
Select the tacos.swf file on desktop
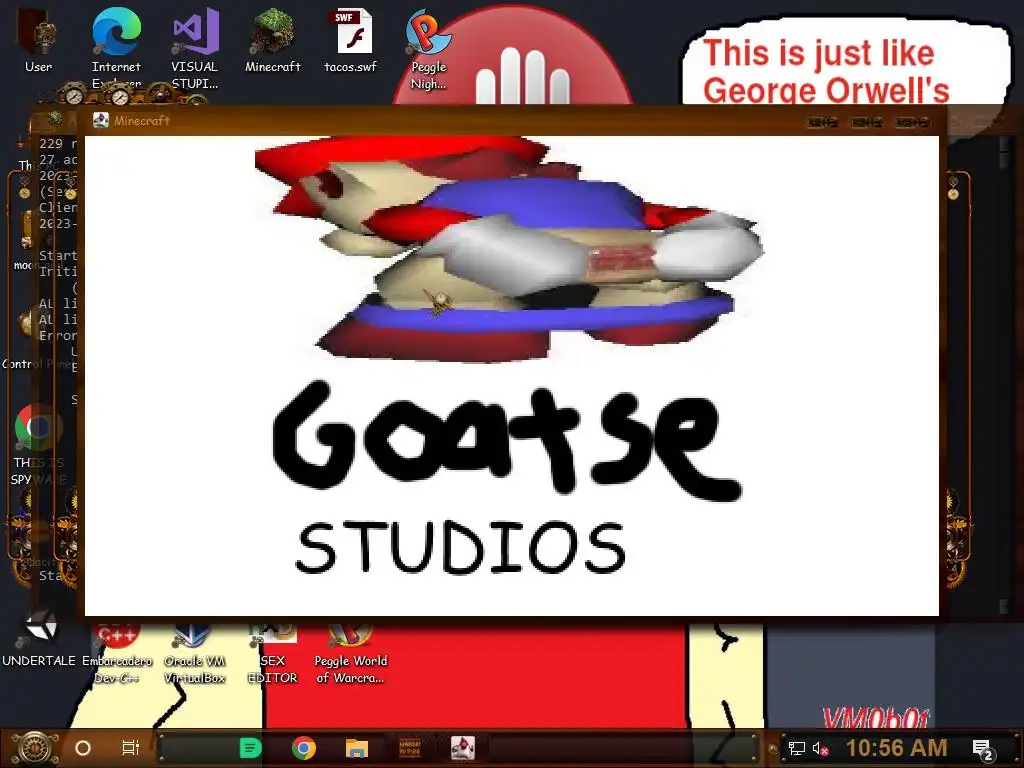351,40
